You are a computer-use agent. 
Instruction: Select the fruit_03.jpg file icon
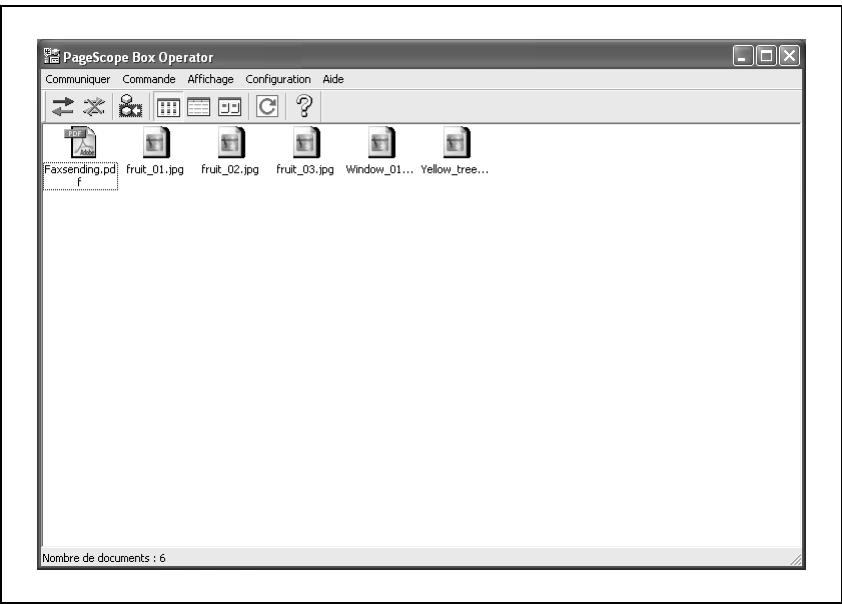click(x=306, y=143)
